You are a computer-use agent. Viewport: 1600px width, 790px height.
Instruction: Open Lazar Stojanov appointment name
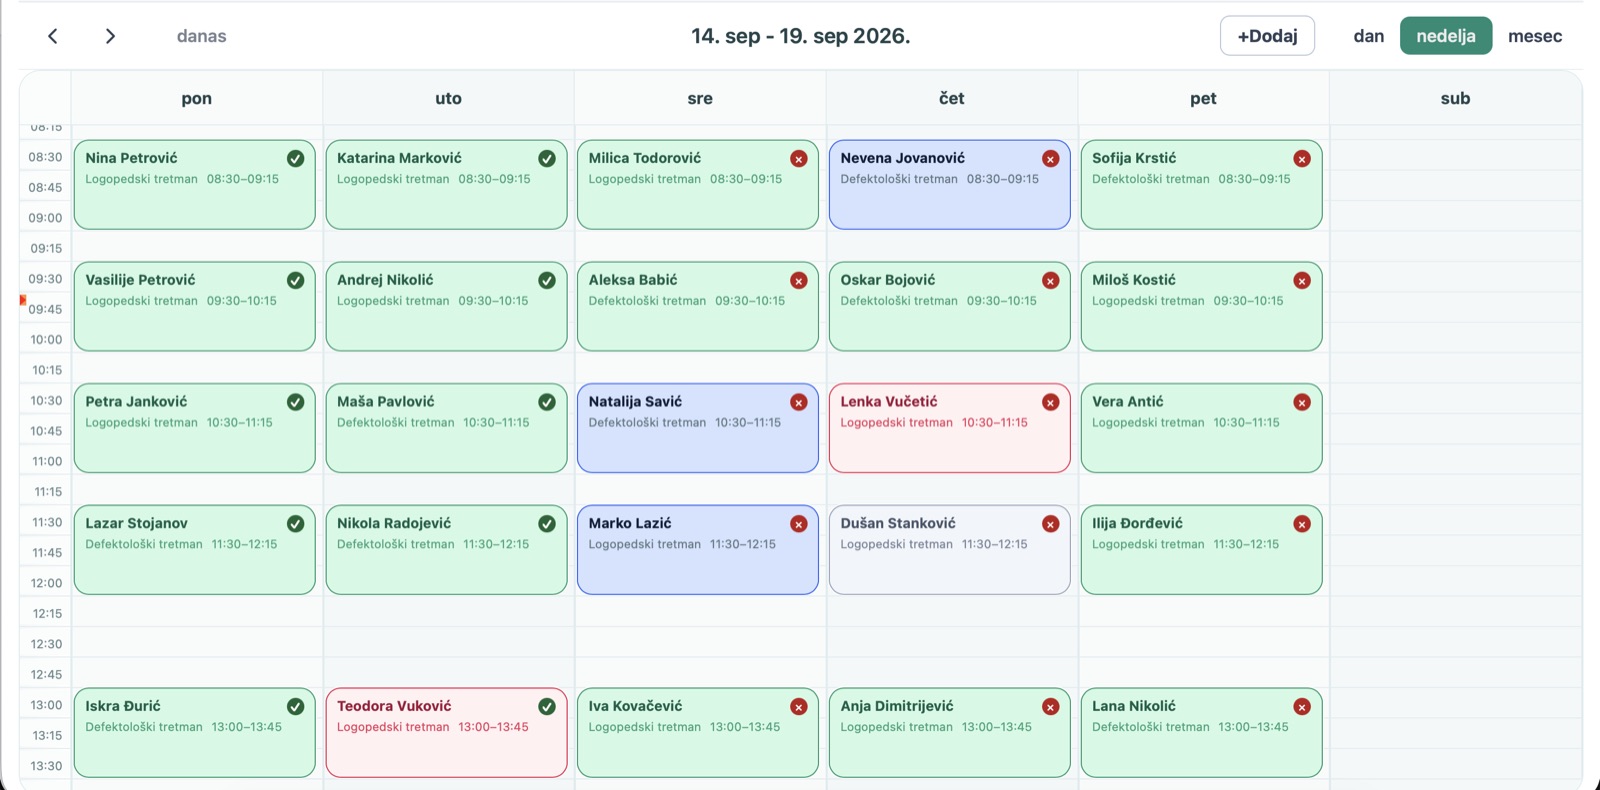136,524
